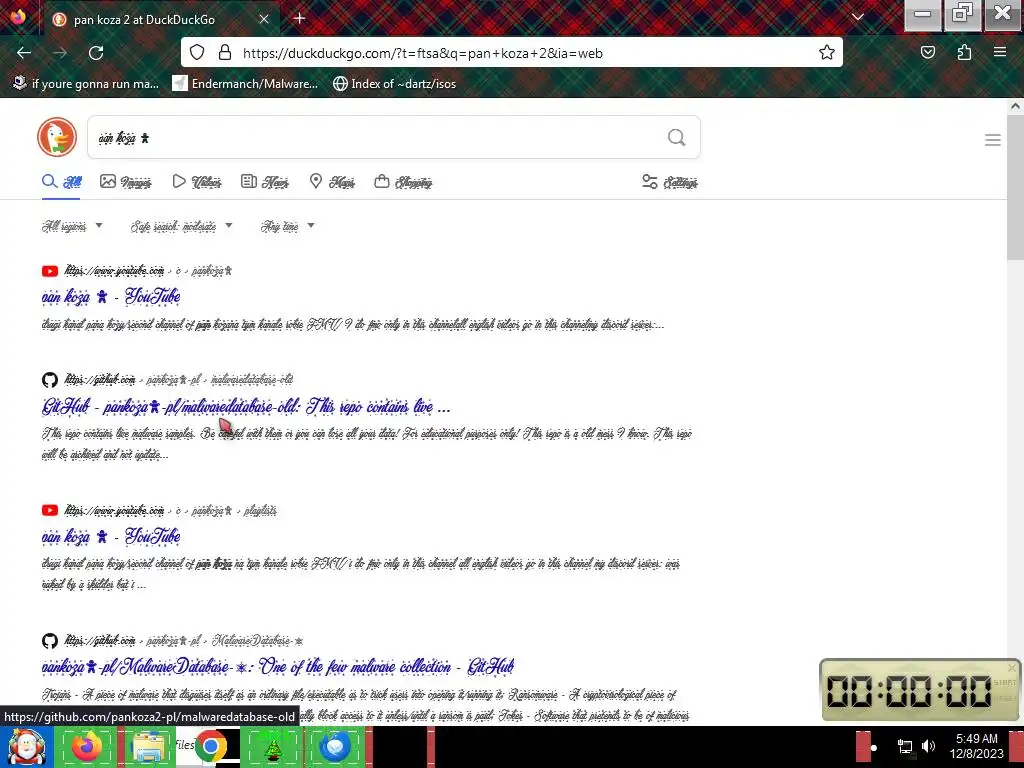Switch to the News search tab
The image size is (1024, 768).
click(x=264, y=182)
